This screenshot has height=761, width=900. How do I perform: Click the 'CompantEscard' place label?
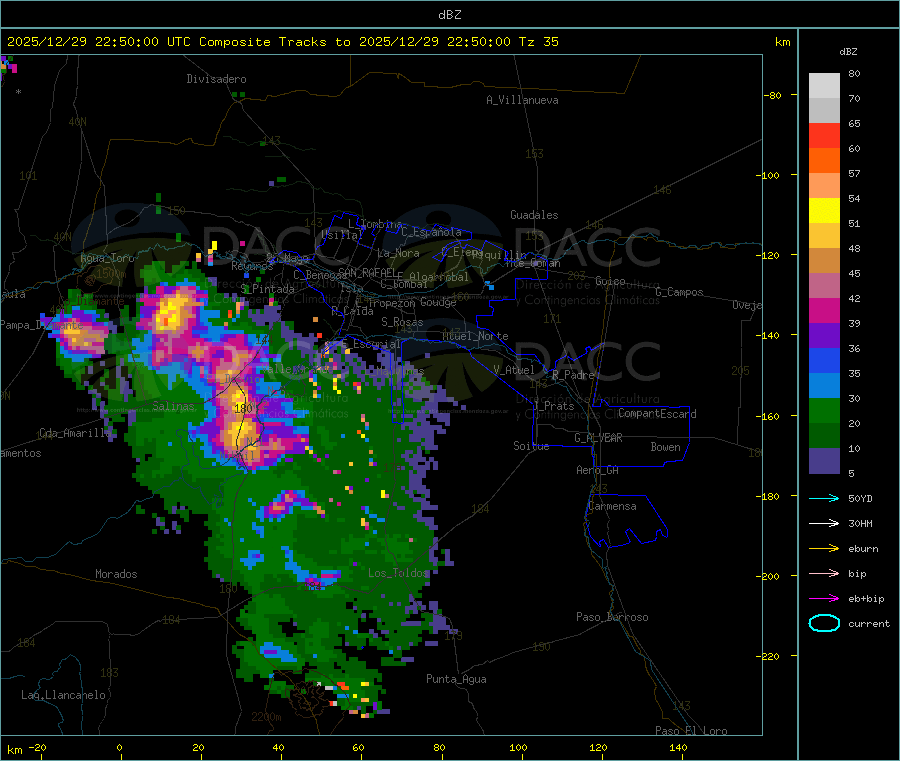[x=658, y=414]
